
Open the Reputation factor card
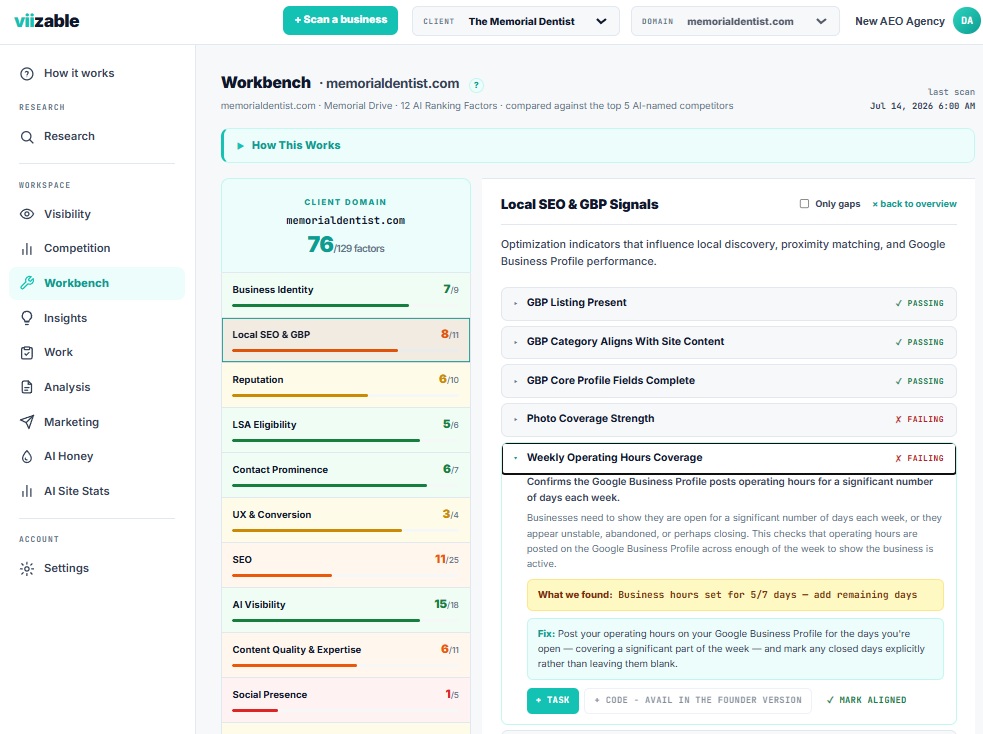tap(345, 385)
